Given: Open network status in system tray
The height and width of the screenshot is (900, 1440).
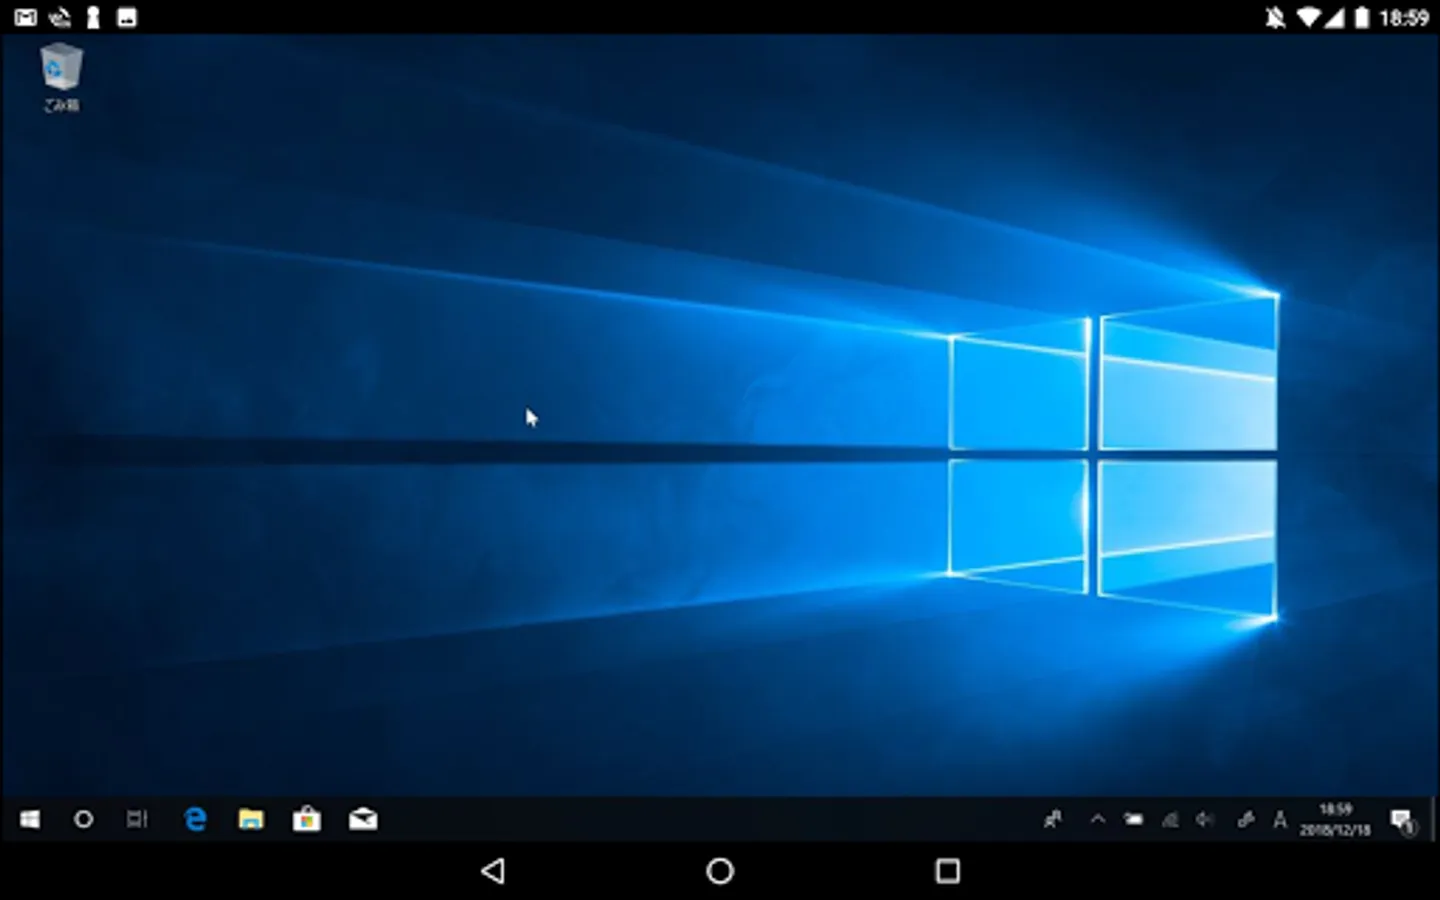Looking at the screenshot, I should point(1170,820).
